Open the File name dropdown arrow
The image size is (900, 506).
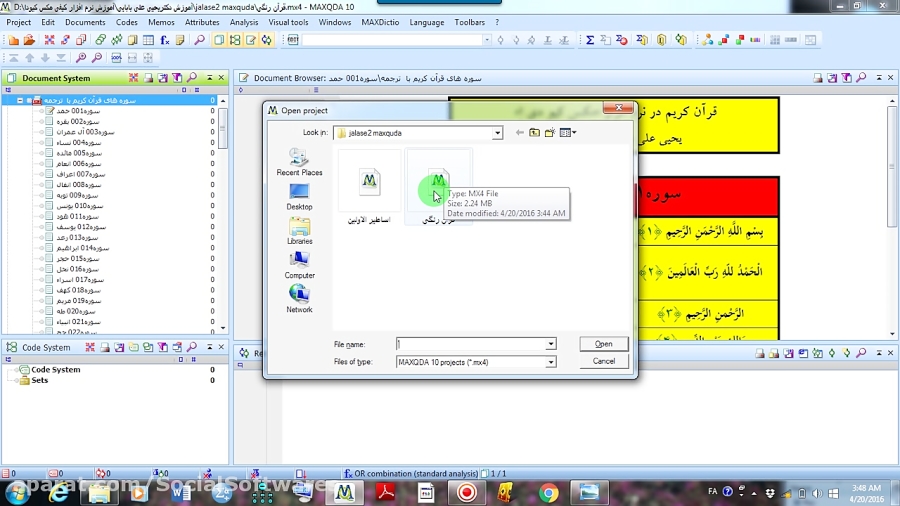[x=550, y=344]
